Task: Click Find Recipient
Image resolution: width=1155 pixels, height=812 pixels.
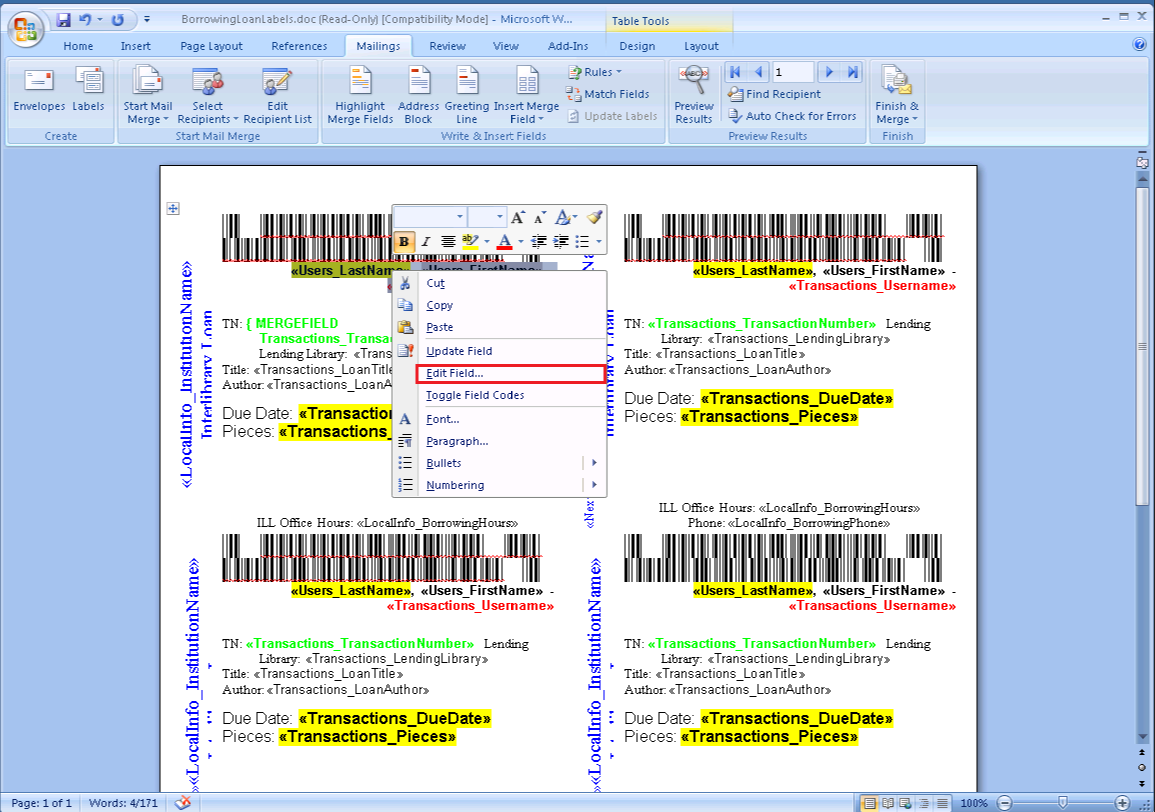Action: 775,94
